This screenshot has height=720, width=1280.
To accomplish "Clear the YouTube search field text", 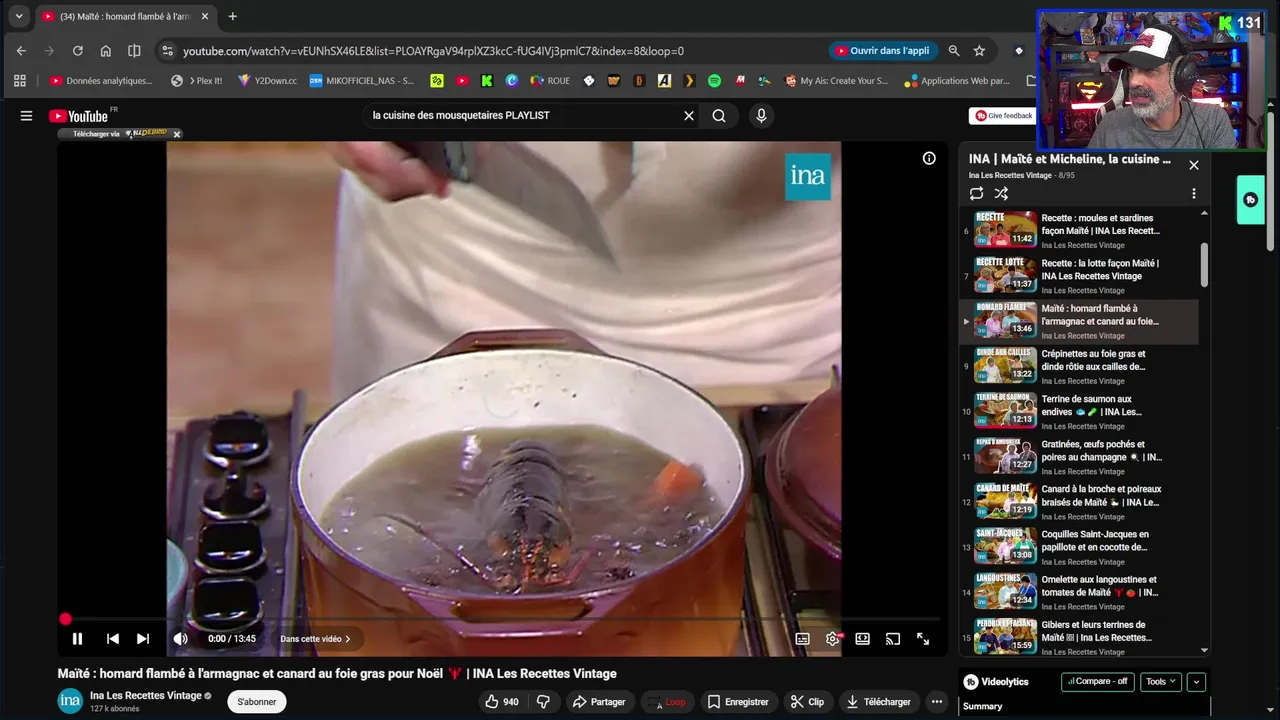I will 689,116.
